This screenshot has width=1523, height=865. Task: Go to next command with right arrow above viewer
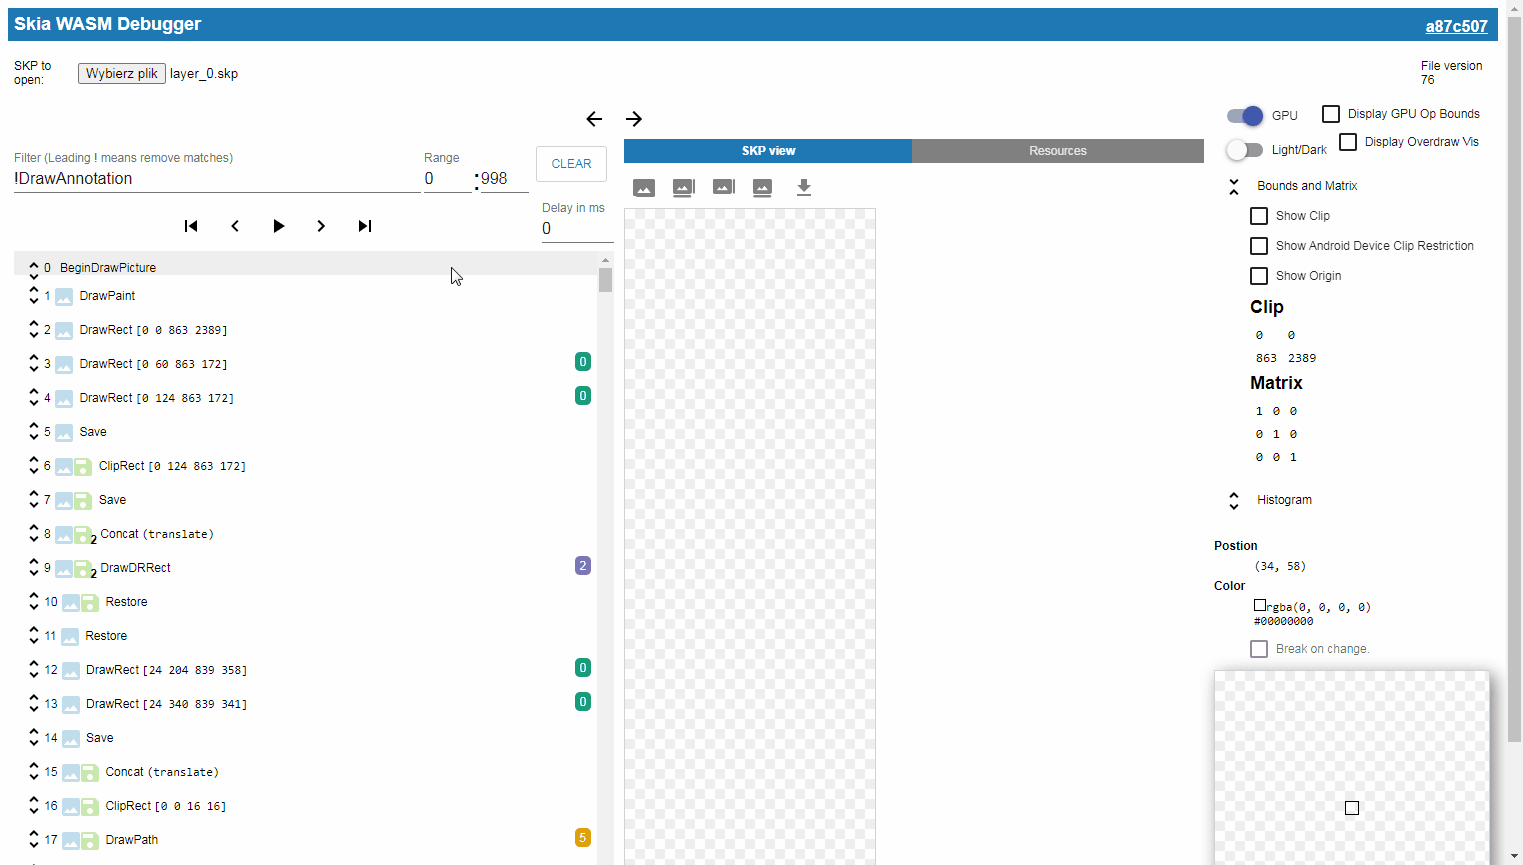click(x=634, y=119)
